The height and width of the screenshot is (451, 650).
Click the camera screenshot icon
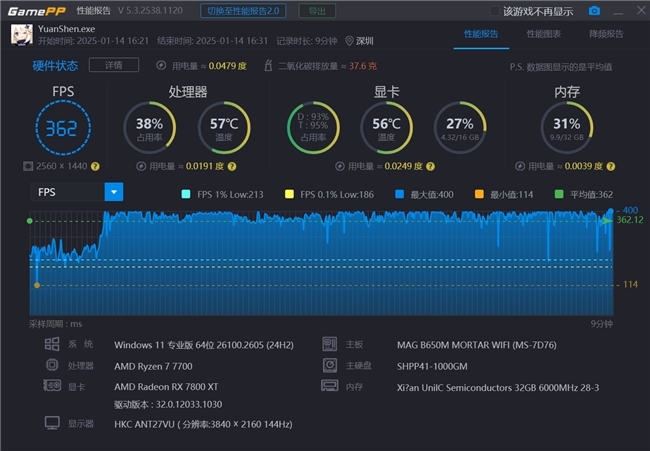click(594, 11)
